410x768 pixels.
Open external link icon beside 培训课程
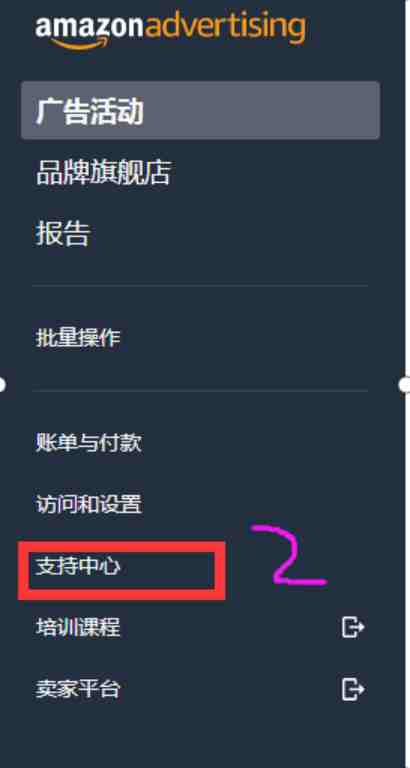(353, 627)
